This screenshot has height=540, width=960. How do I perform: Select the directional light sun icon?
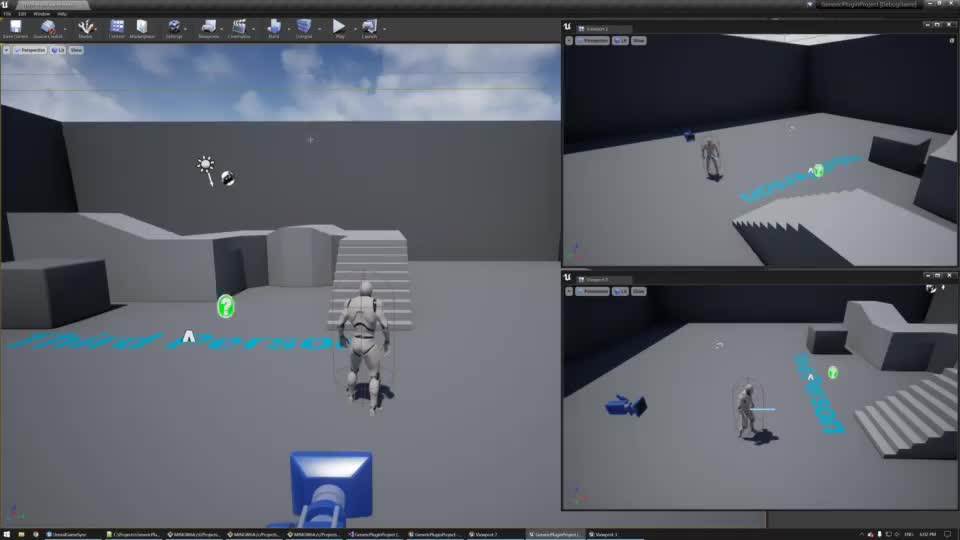click(x=206, y=165)
